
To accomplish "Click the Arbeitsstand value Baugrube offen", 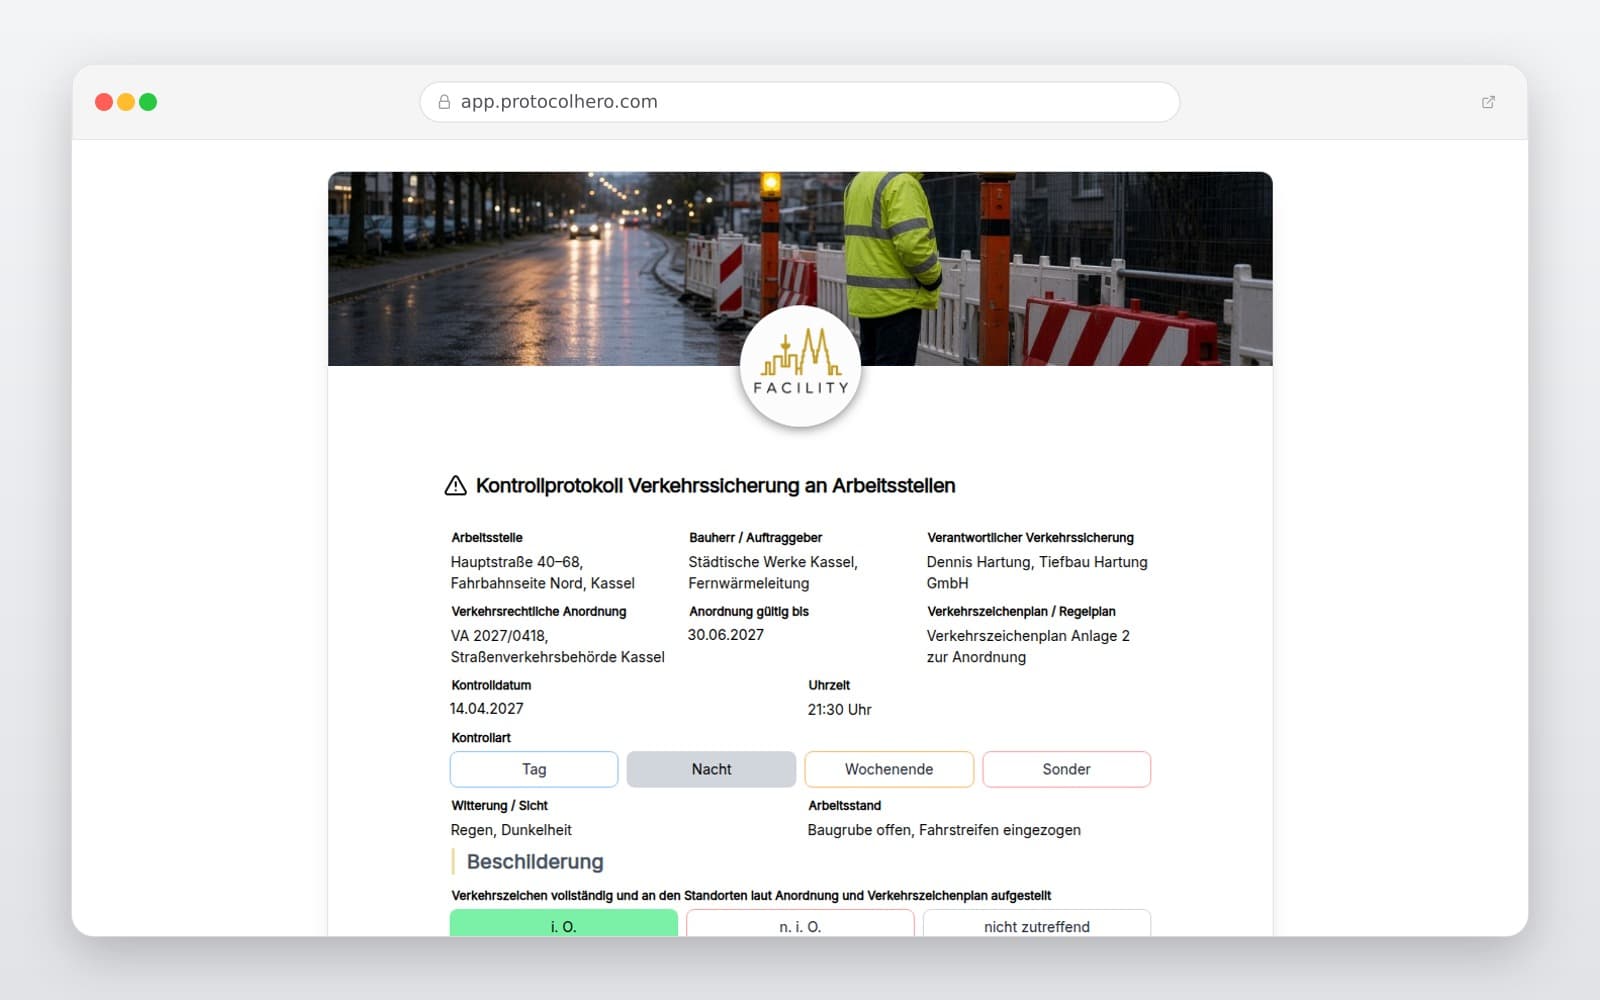I will pyautogui.click(x=944, y=830).
